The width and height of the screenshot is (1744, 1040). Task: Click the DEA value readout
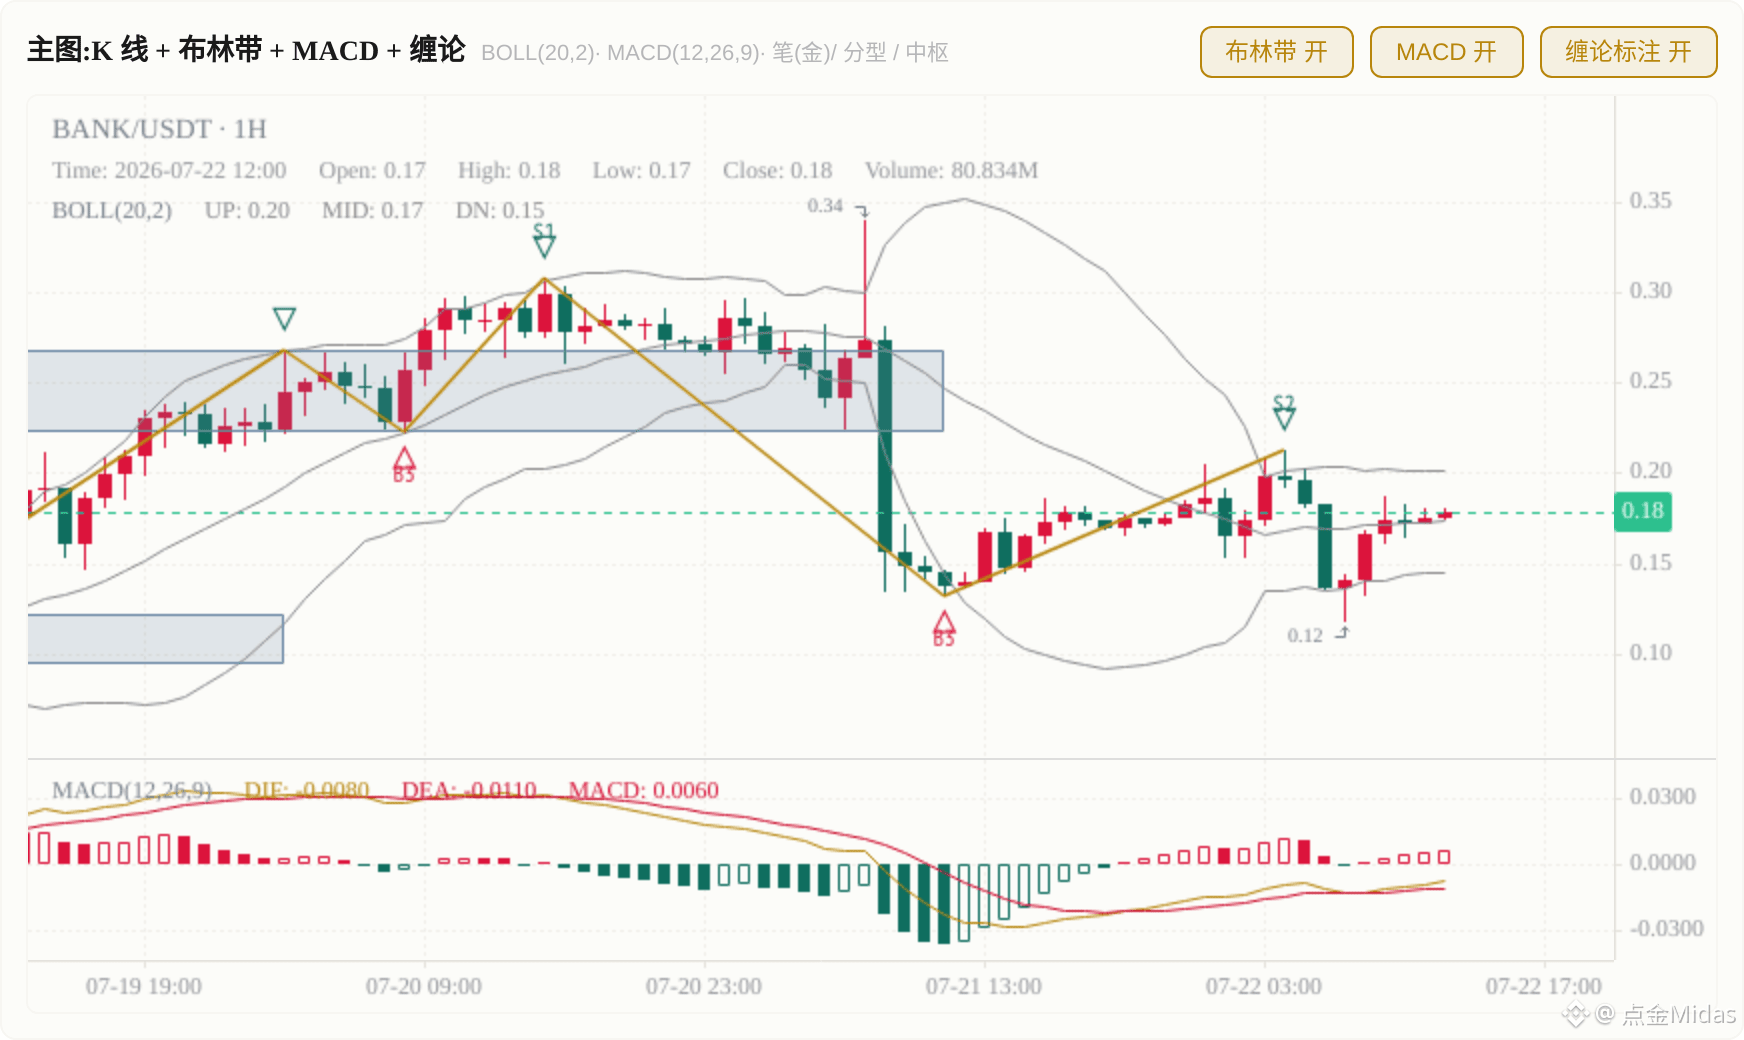[469, 790]
